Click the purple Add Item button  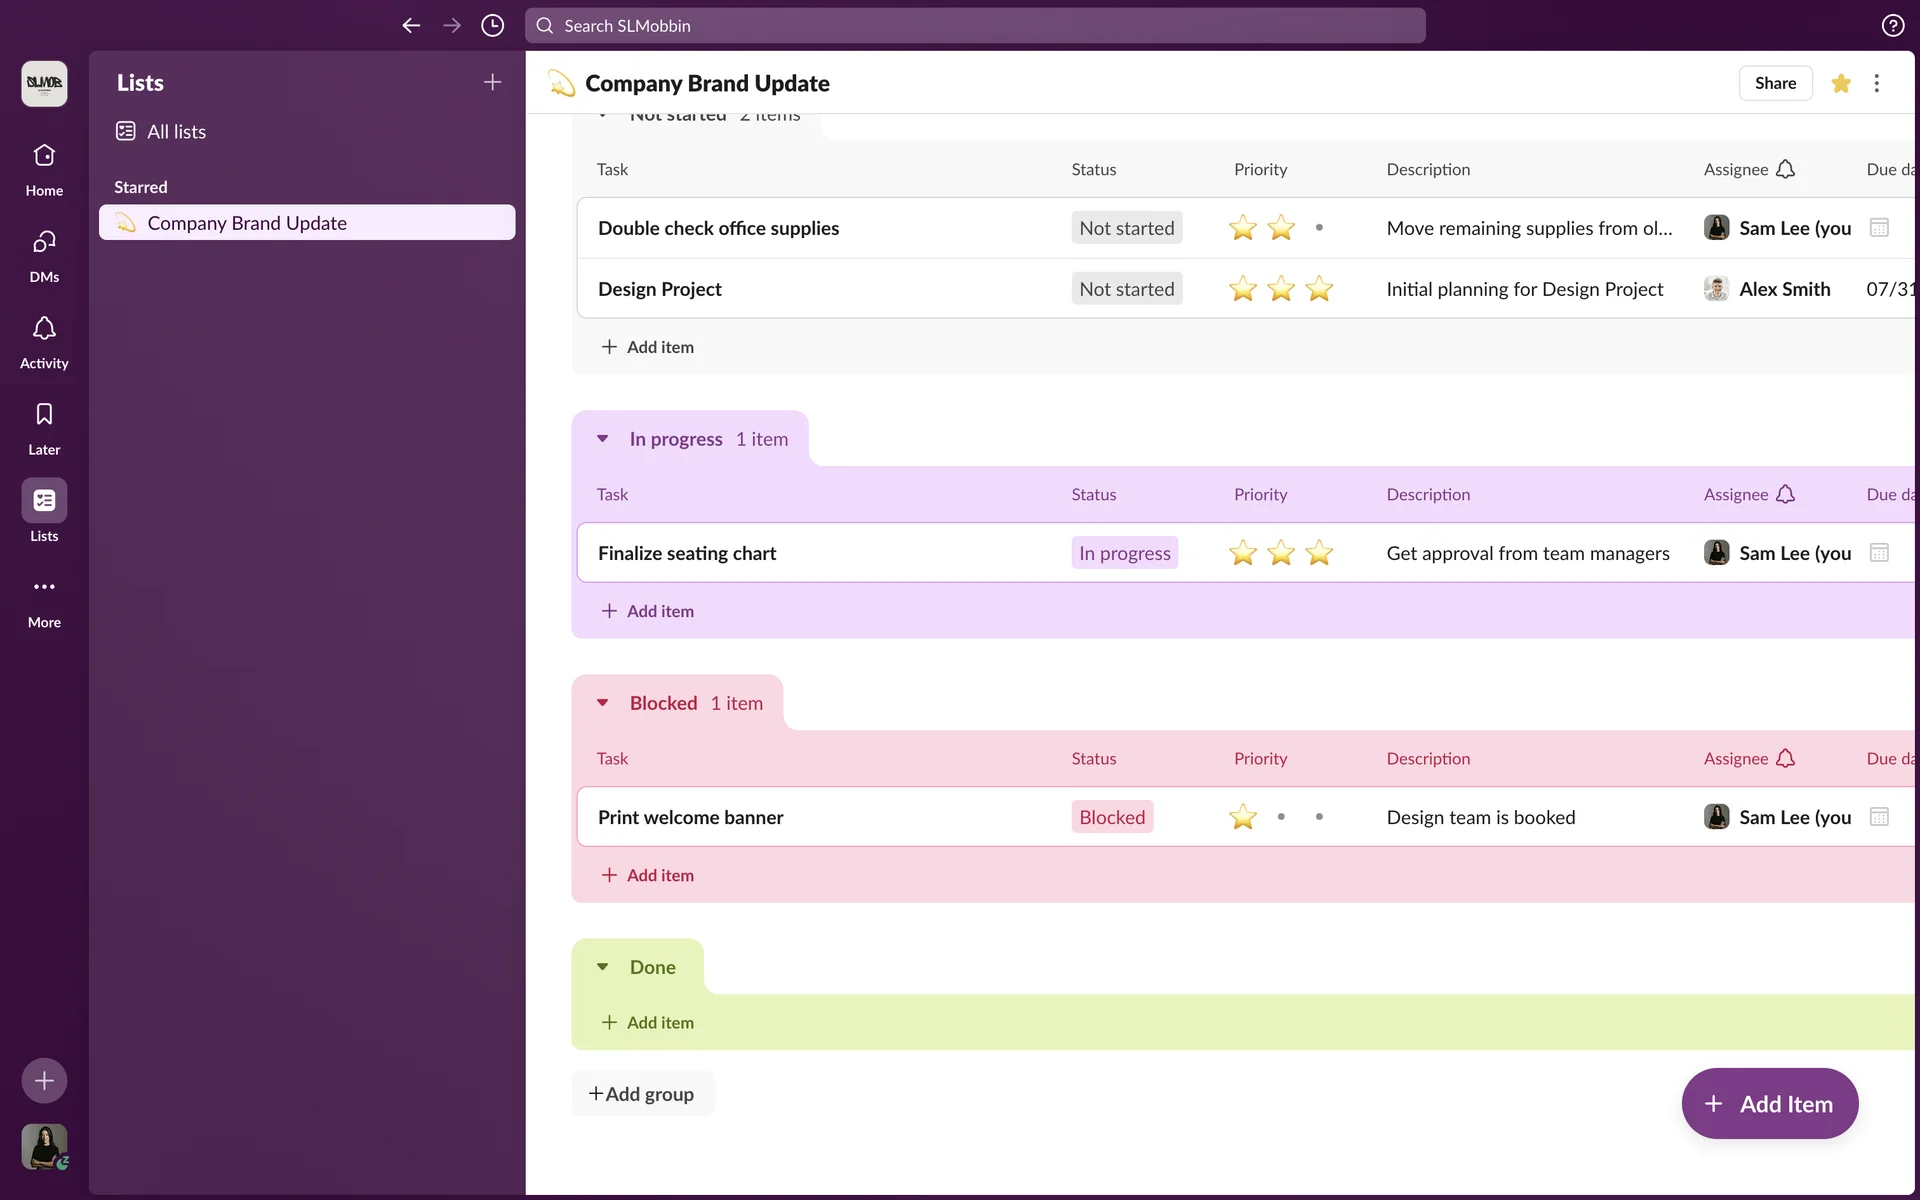1769,1104
